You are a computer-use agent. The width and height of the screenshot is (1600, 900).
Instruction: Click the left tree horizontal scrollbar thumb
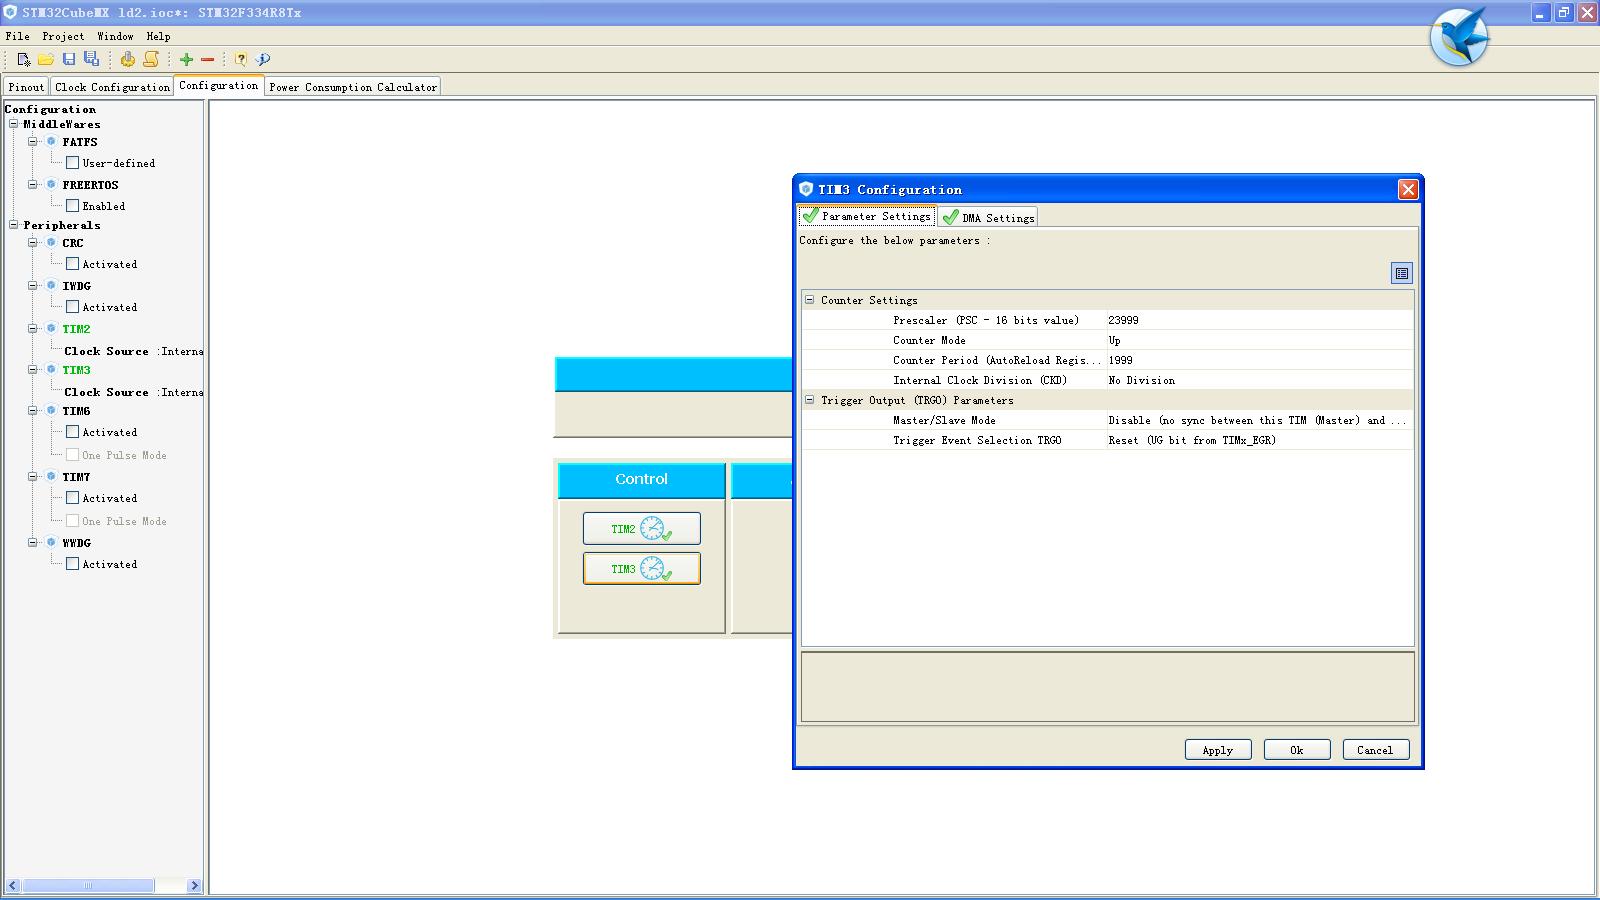point(88,886)
